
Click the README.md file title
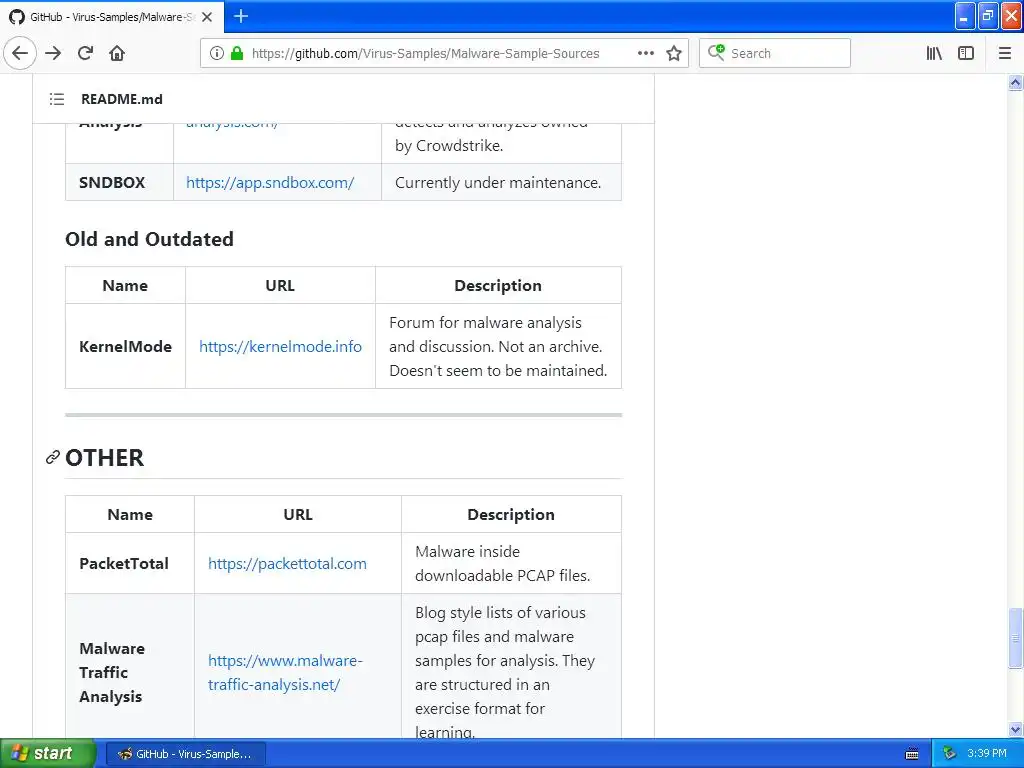[121, 99]
